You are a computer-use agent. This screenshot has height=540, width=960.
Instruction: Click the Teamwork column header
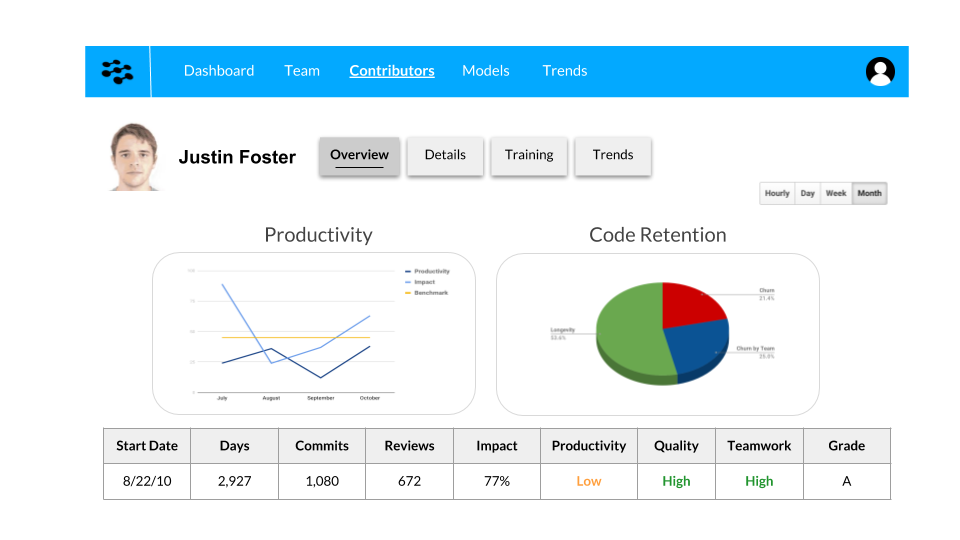coord(759,446)
